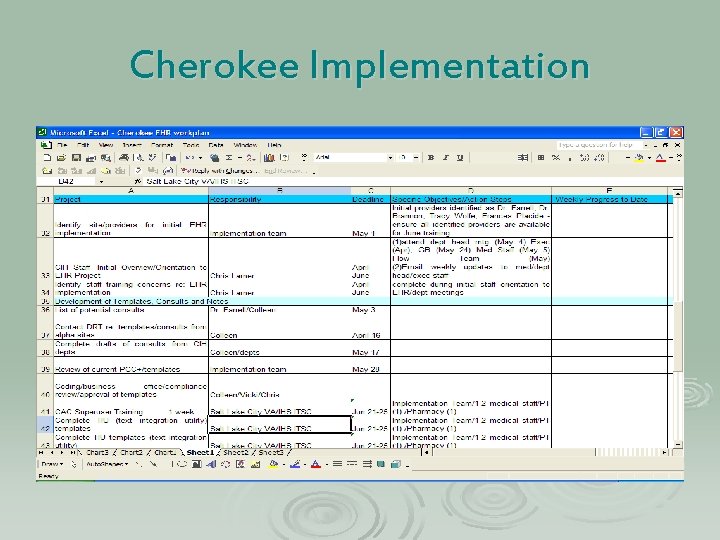The width and height of the screenshot is (720, 540).
Task: Select the column A header
Action: (131, 191)
